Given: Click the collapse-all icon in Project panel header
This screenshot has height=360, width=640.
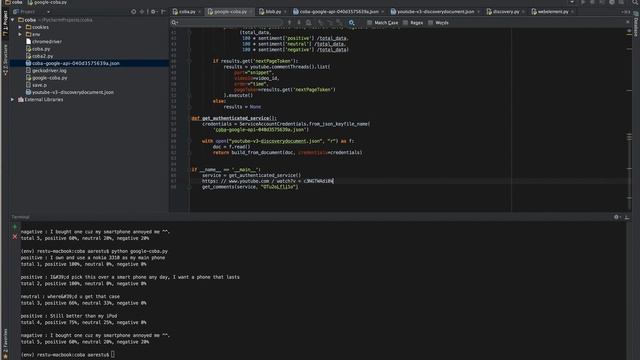Looking at the screenshot, I should coord(142,12).
